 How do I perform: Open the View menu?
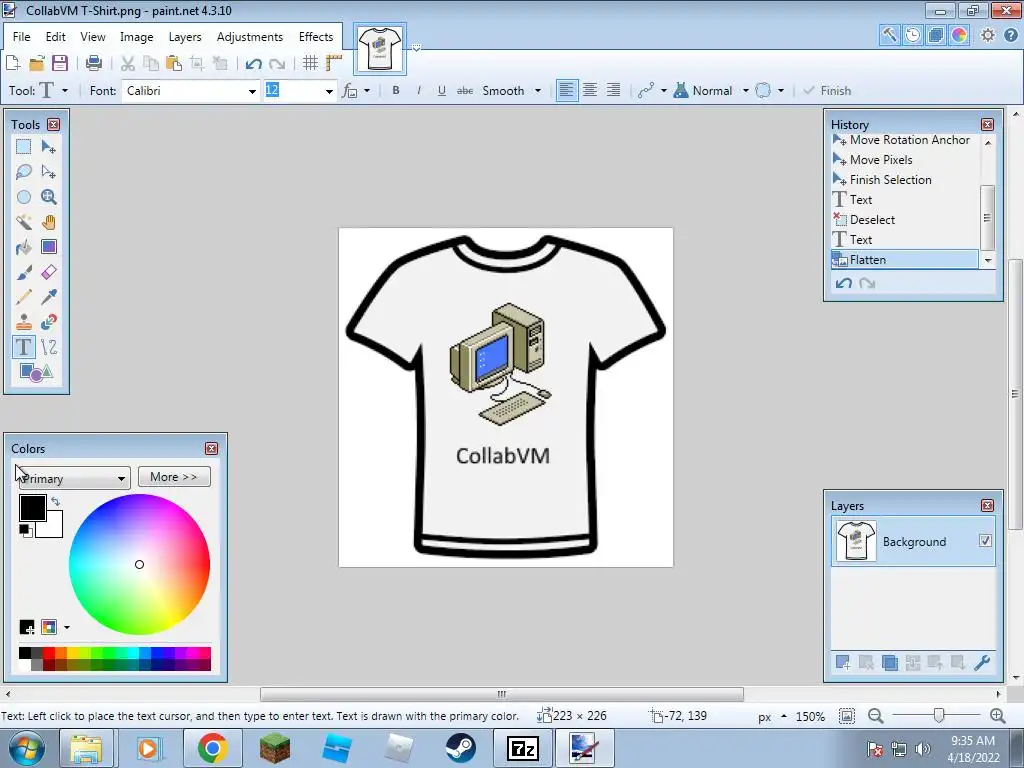pos(93,37)
